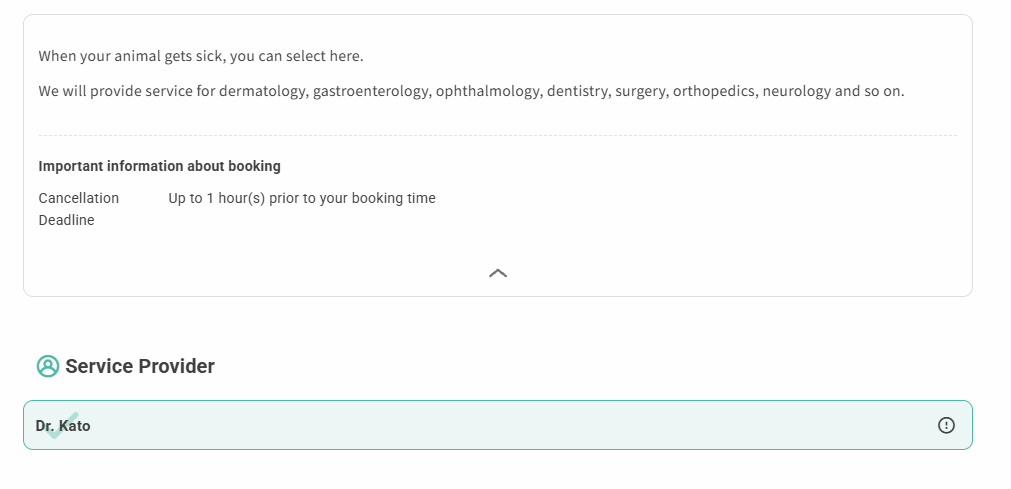Click 'Up to 1 hour(s) prior' text
1011x489 pixels.
(302, 198)
